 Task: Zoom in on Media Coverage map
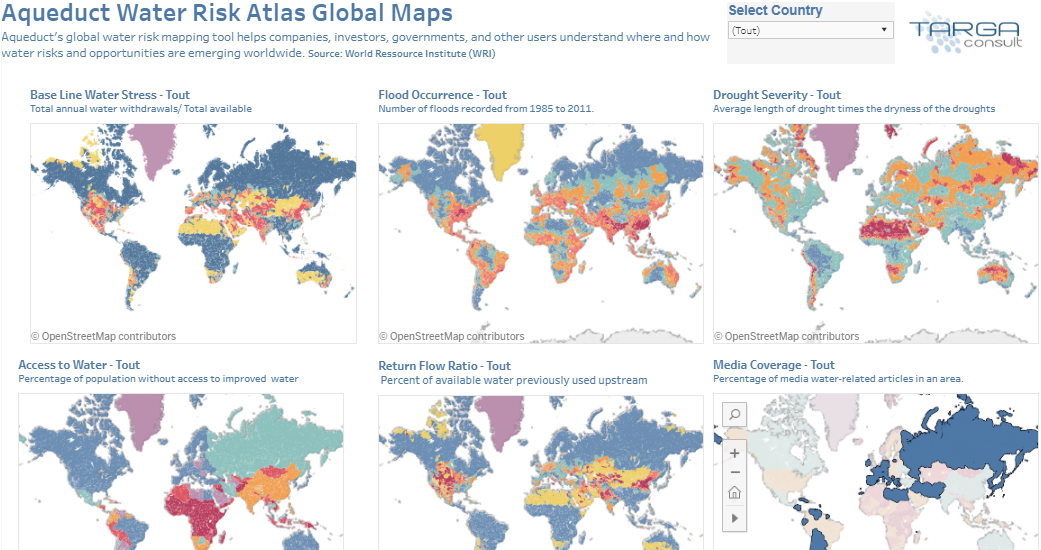734,453
